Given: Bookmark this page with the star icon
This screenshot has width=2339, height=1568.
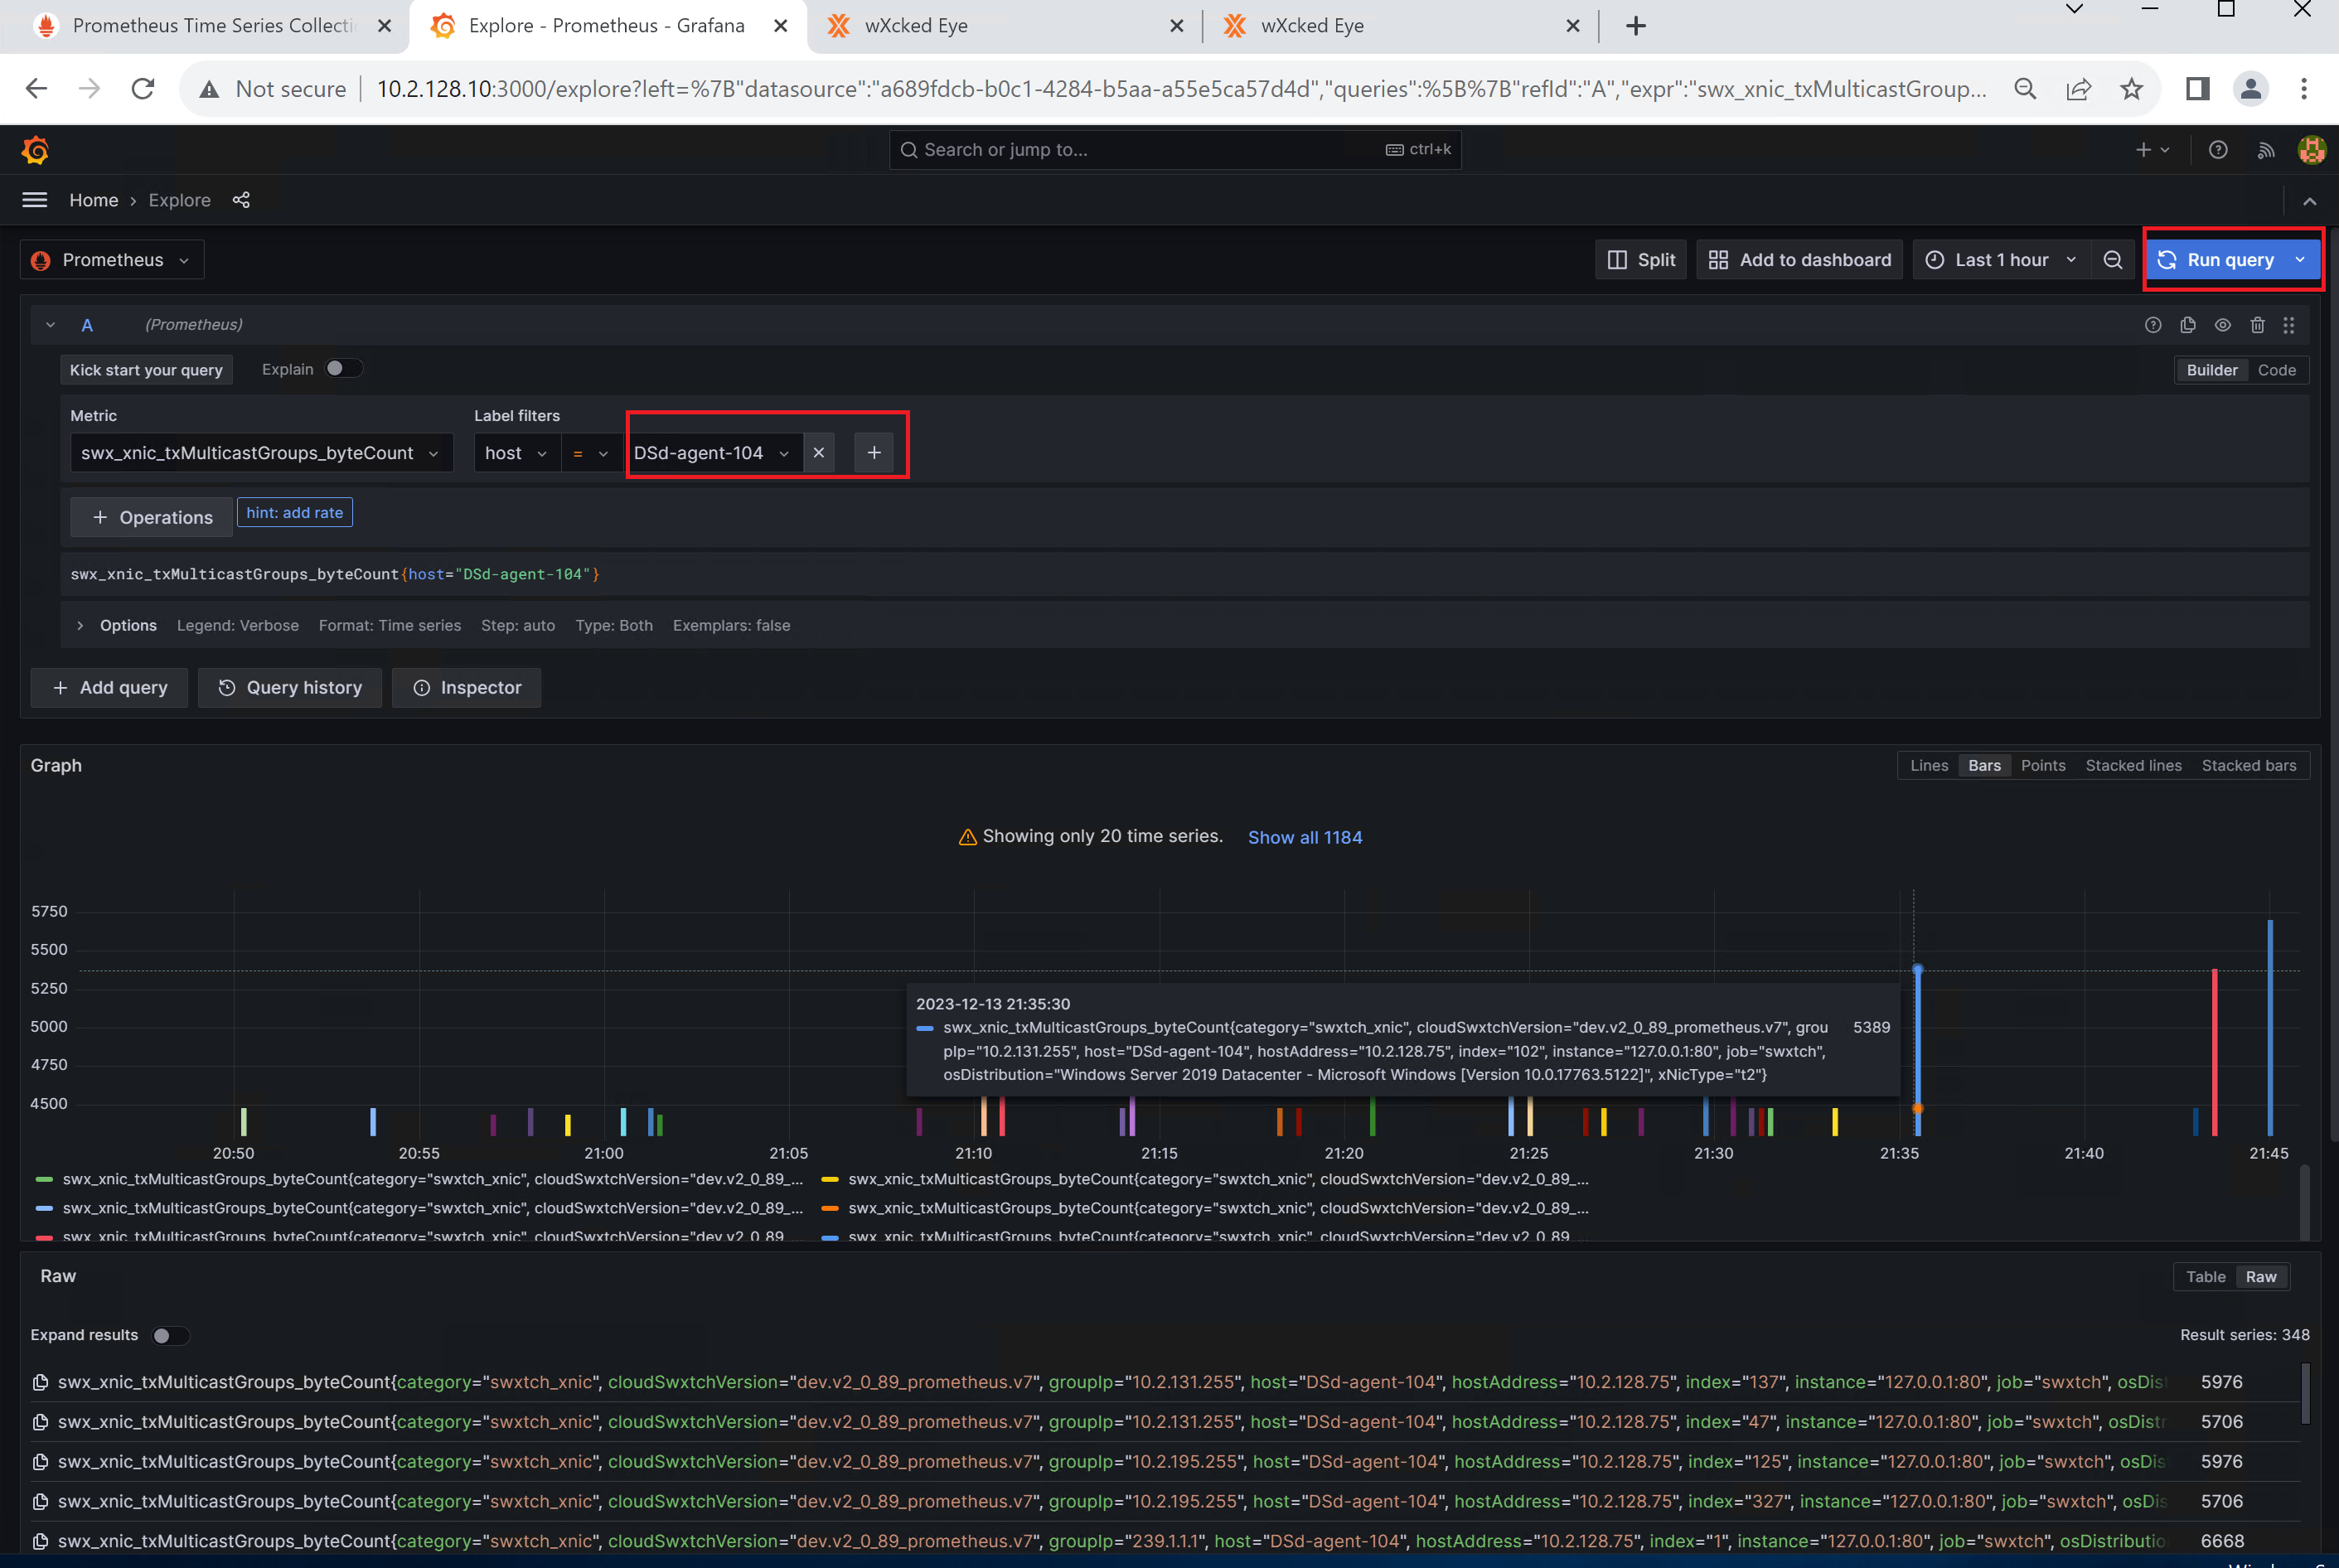Looking at the screenshot, I should 2132,89.
